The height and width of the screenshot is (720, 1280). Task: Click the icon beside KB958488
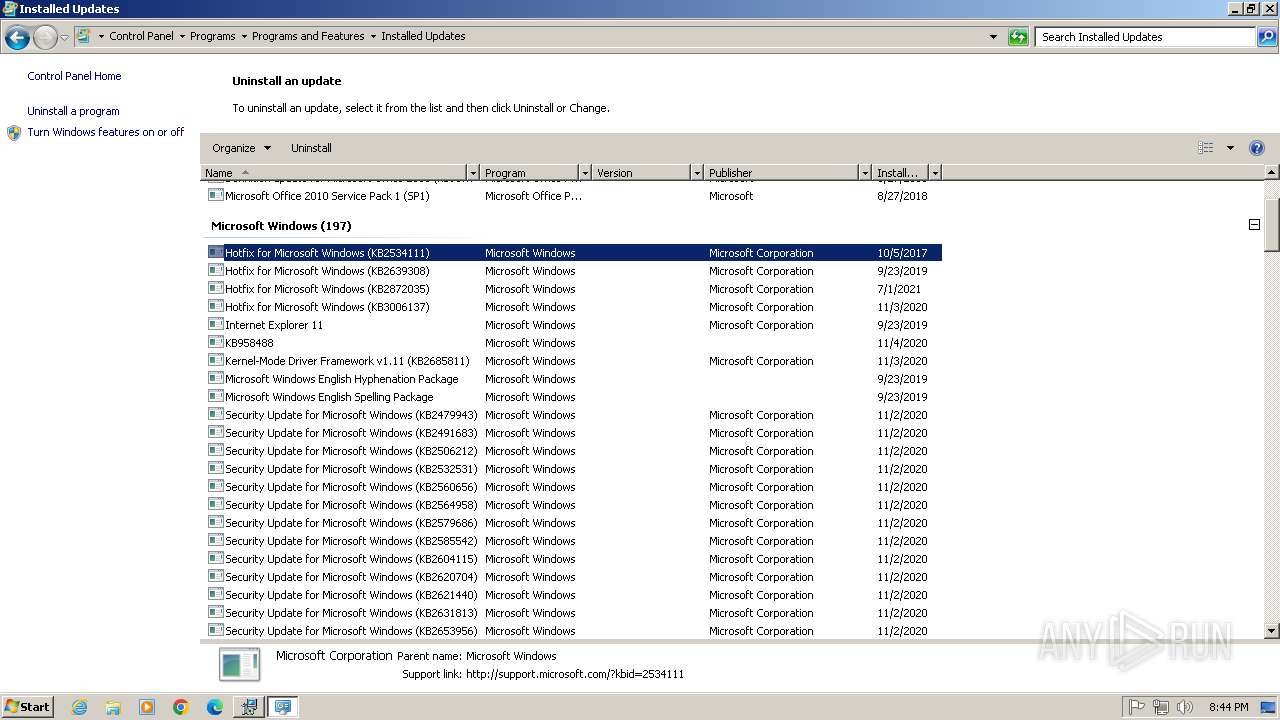coord(216,342)
